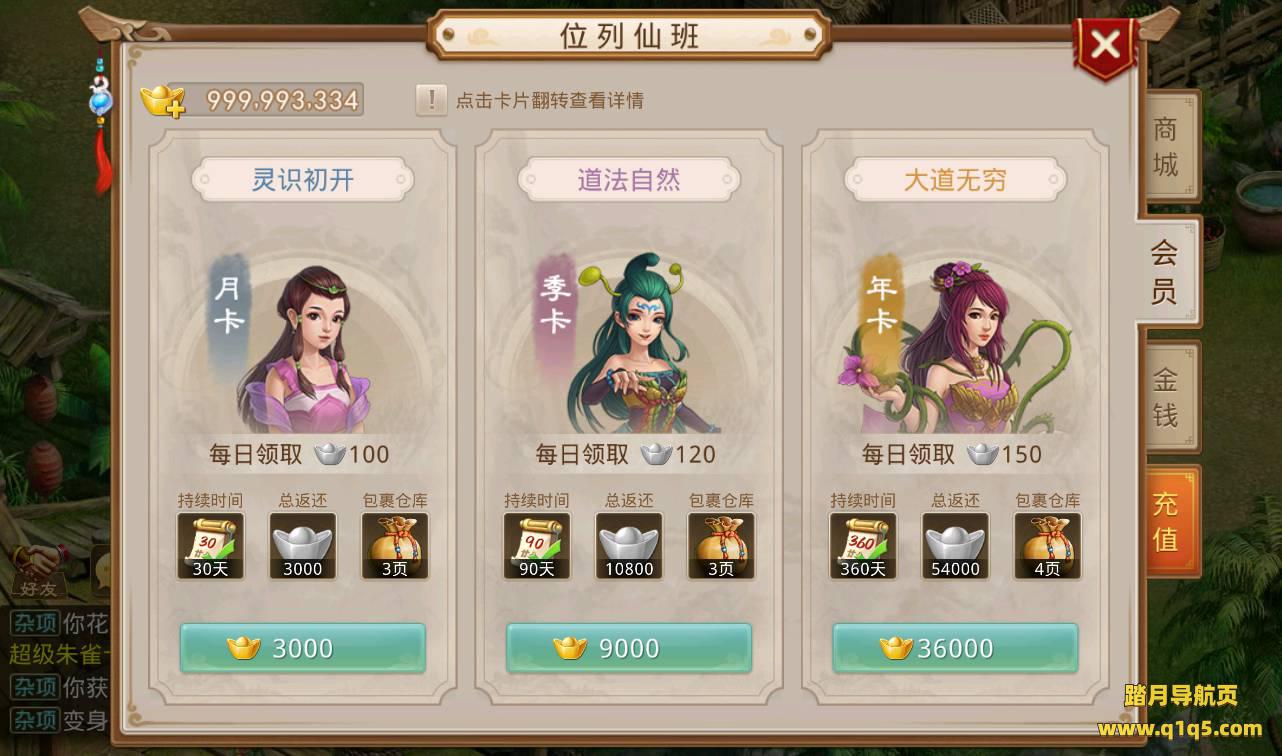This screenshot has height=756, width=1282.
Task: Buy the yearly card for 36000
Action: click(x=955, y=648)
